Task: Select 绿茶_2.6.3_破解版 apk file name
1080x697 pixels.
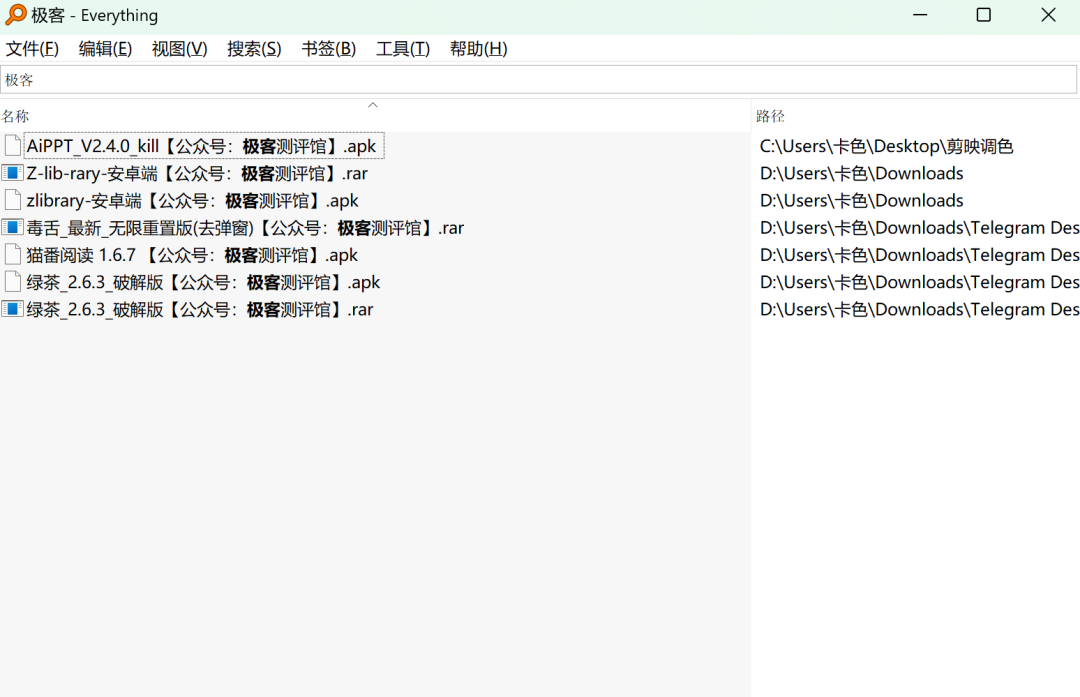Action: (203, 282)
